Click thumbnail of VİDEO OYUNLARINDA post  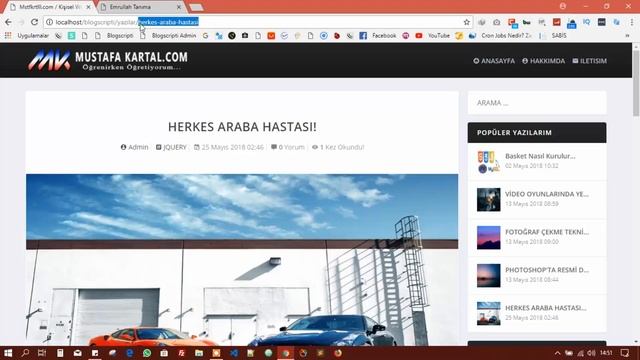(488, 200)
